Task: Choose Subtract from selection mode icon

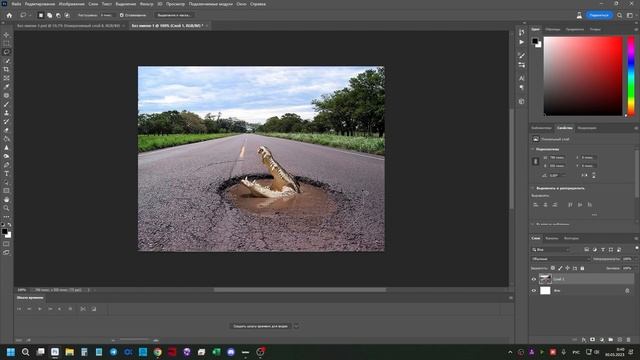Action: coord(58,15)
